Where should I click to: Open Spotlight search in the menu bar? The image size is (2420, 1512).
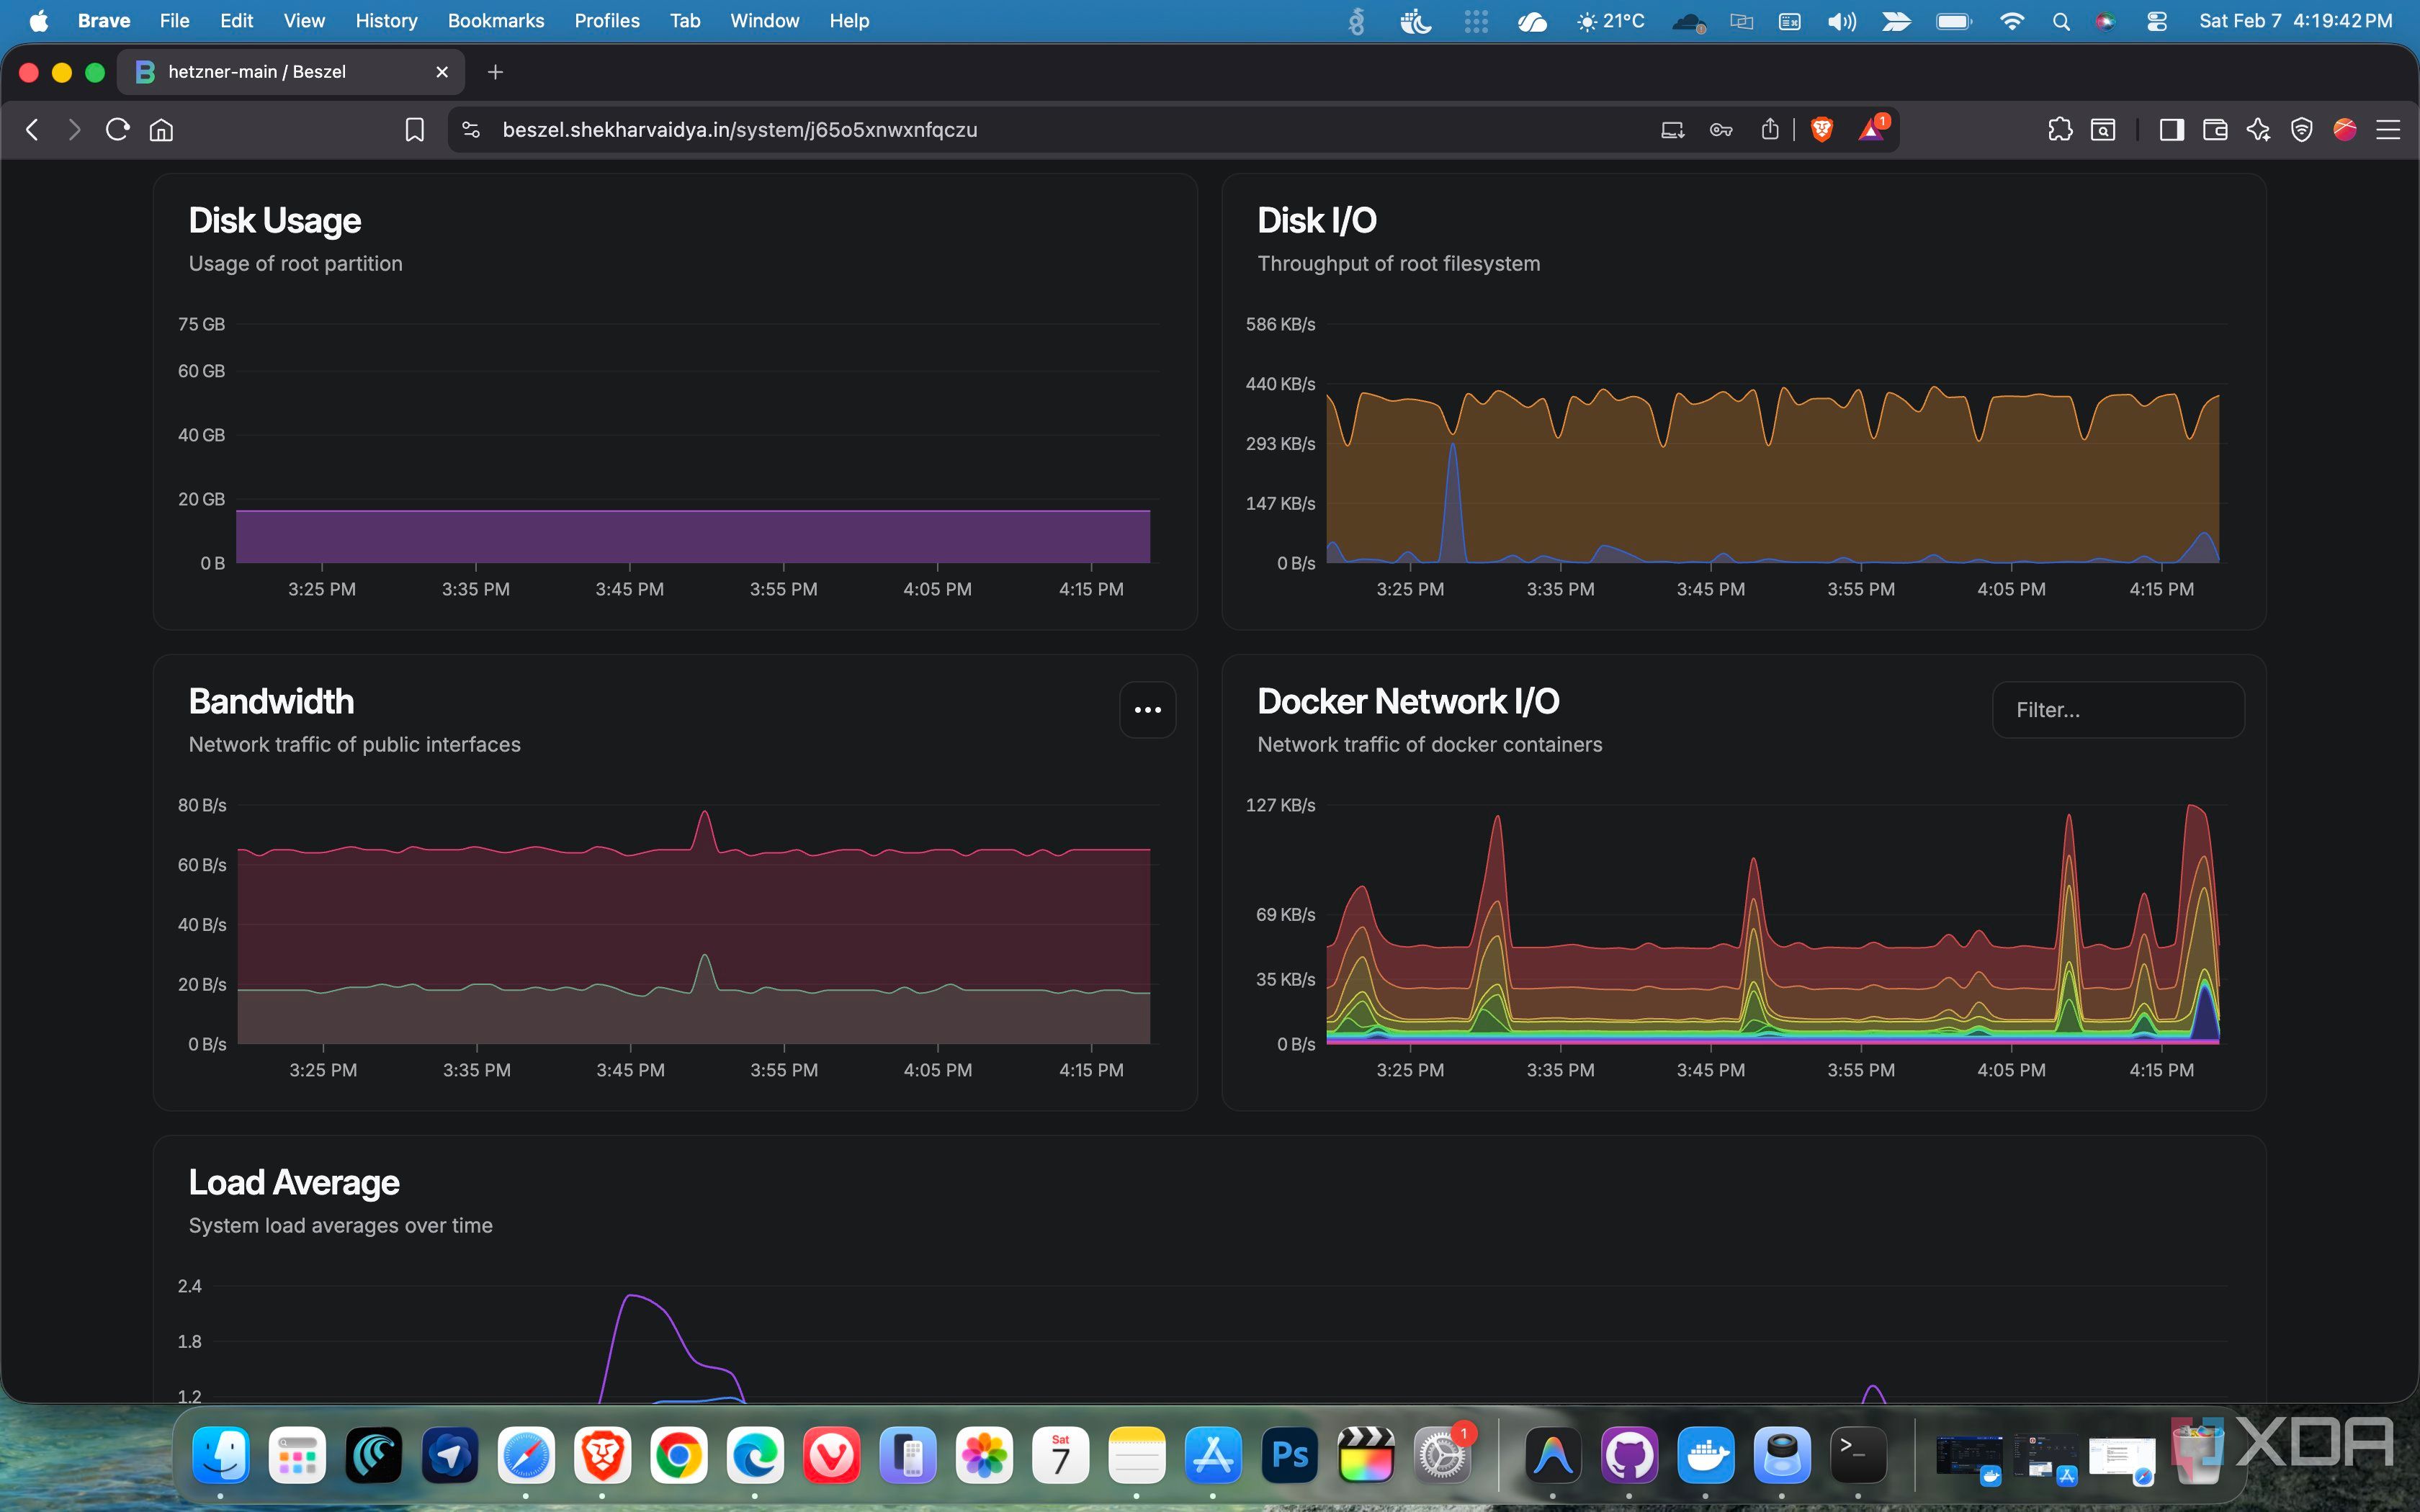pos(2060,21)
